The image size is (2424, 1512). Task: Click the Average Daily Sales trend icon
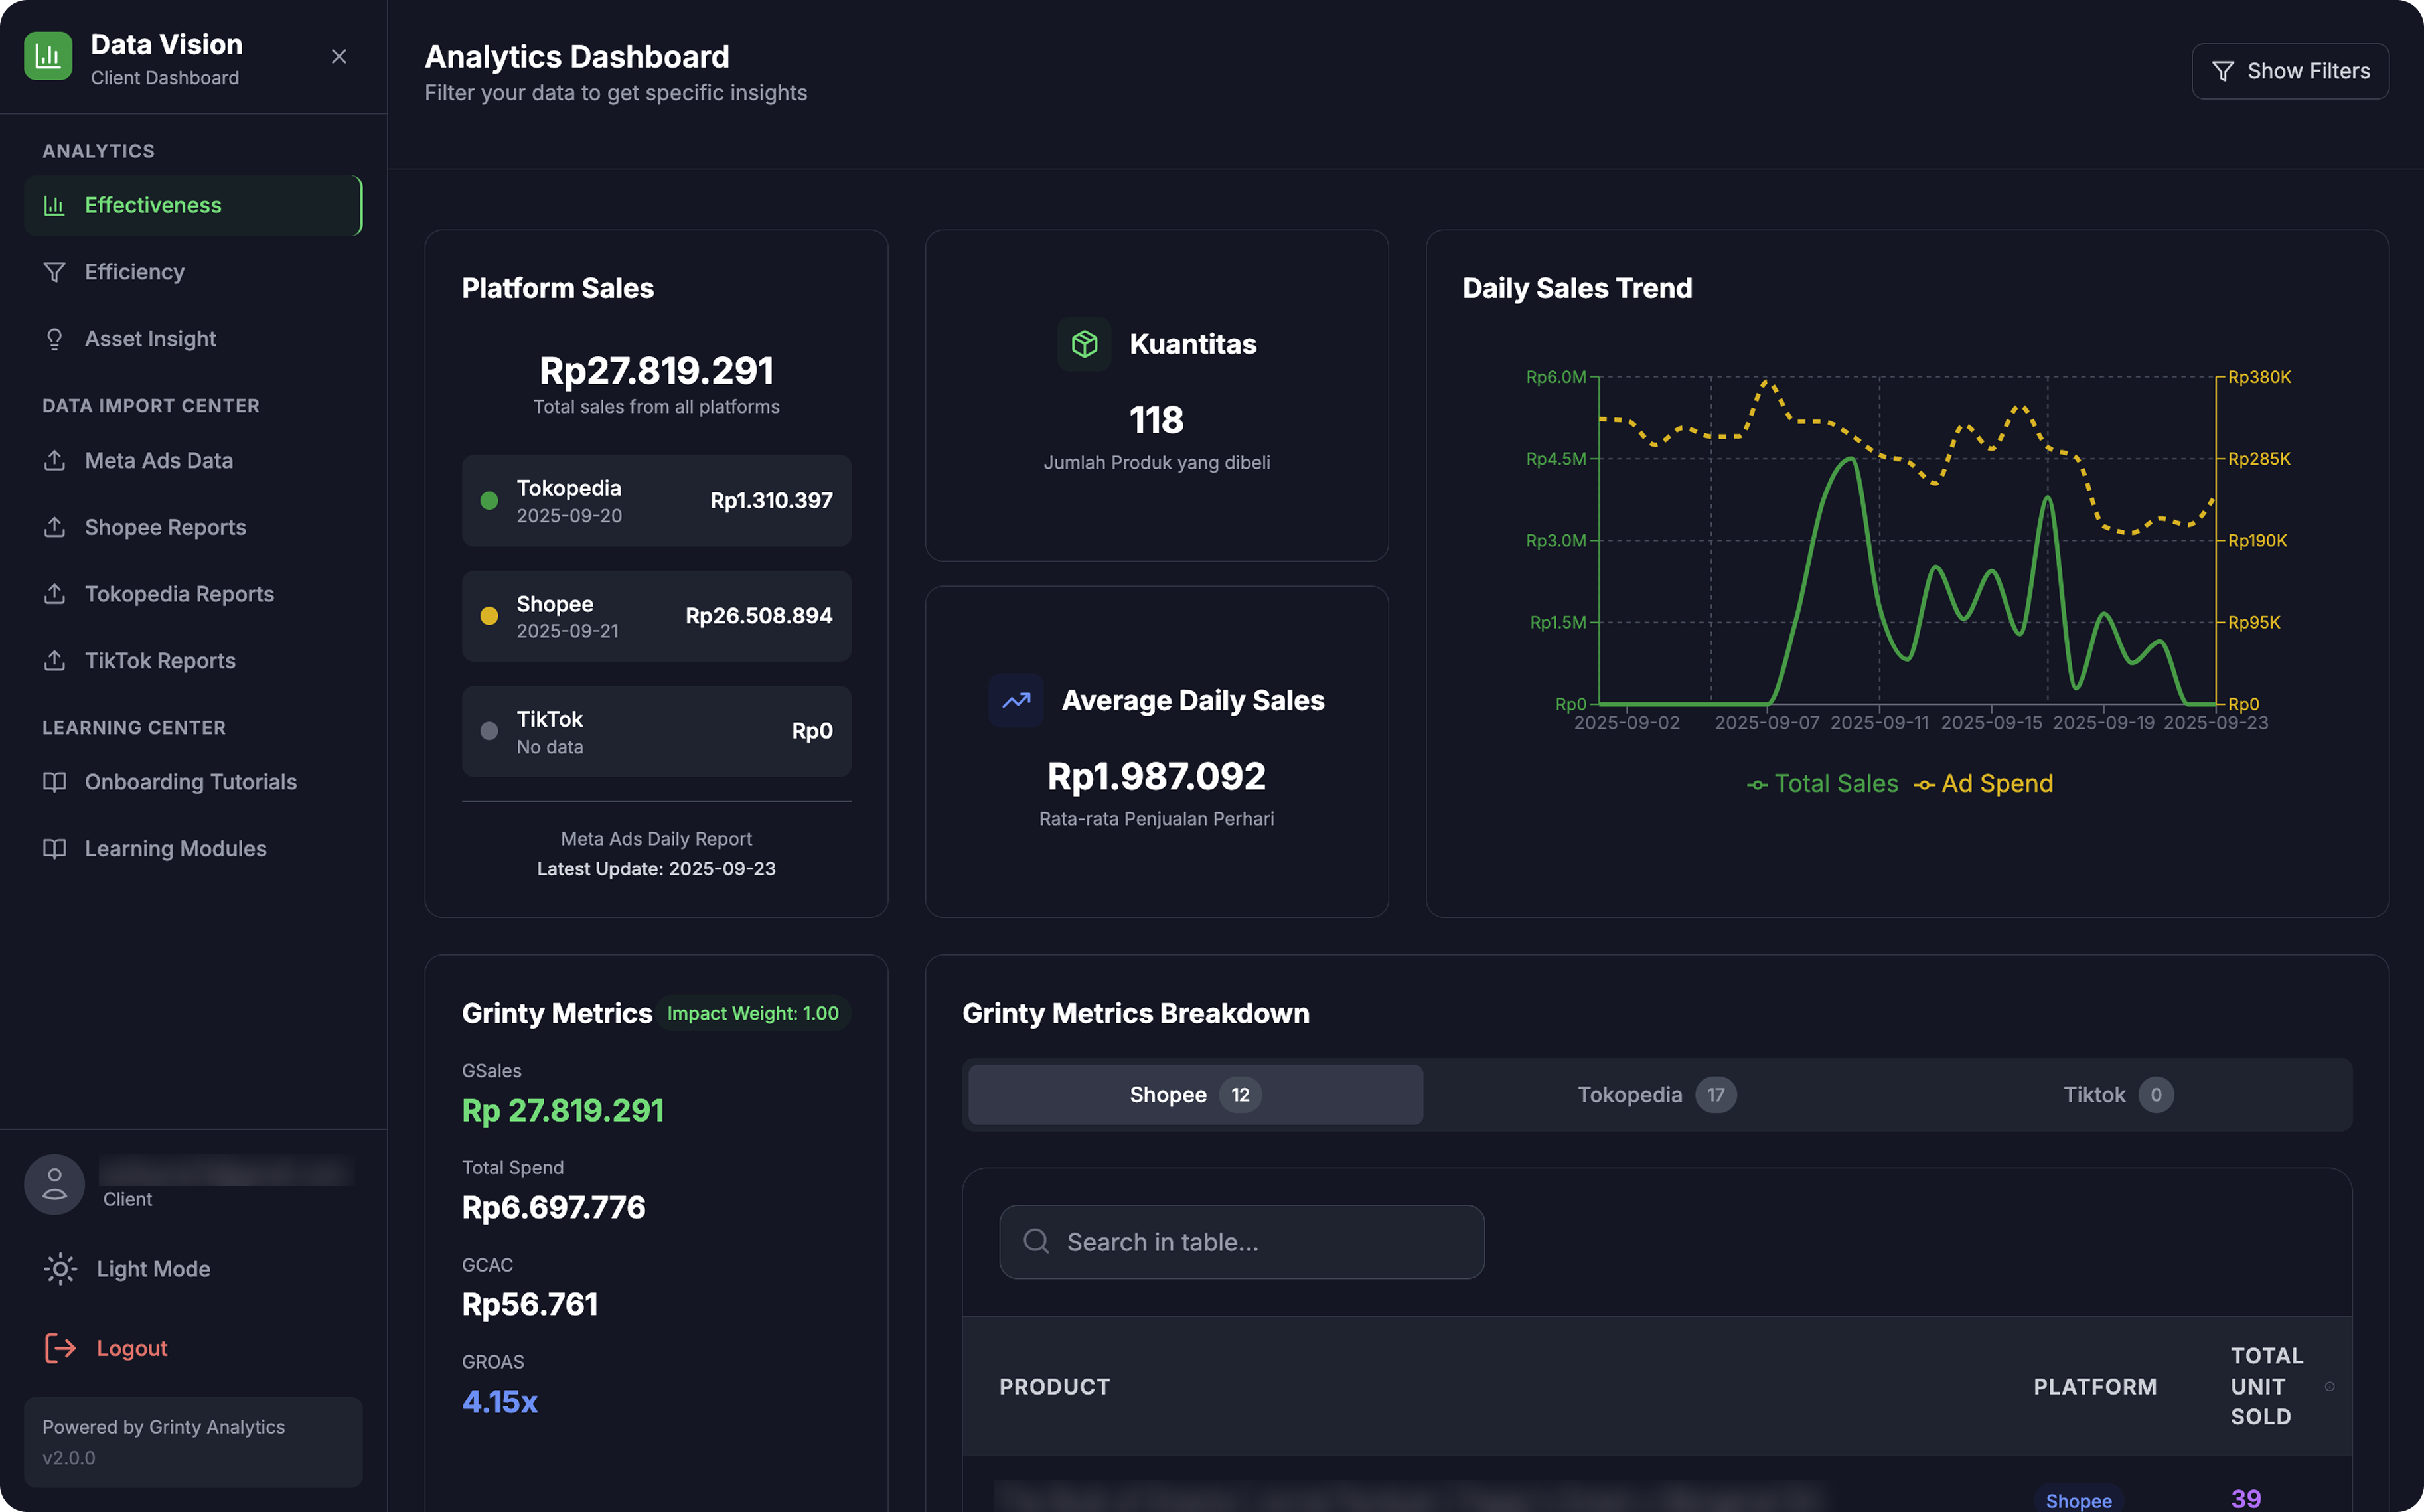click(x=1016, y=700)
